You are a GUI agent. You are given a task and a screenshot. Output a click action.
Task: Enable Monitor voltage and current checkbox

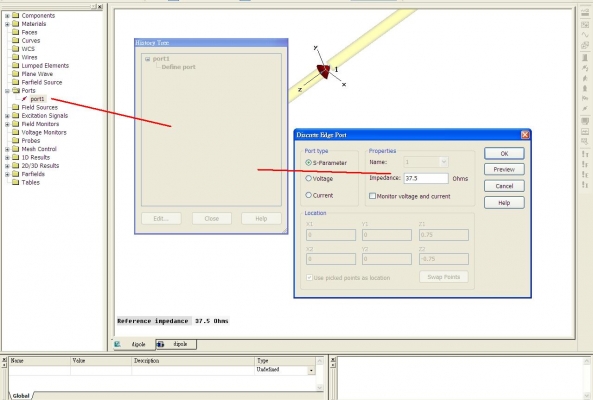[372, 196]
